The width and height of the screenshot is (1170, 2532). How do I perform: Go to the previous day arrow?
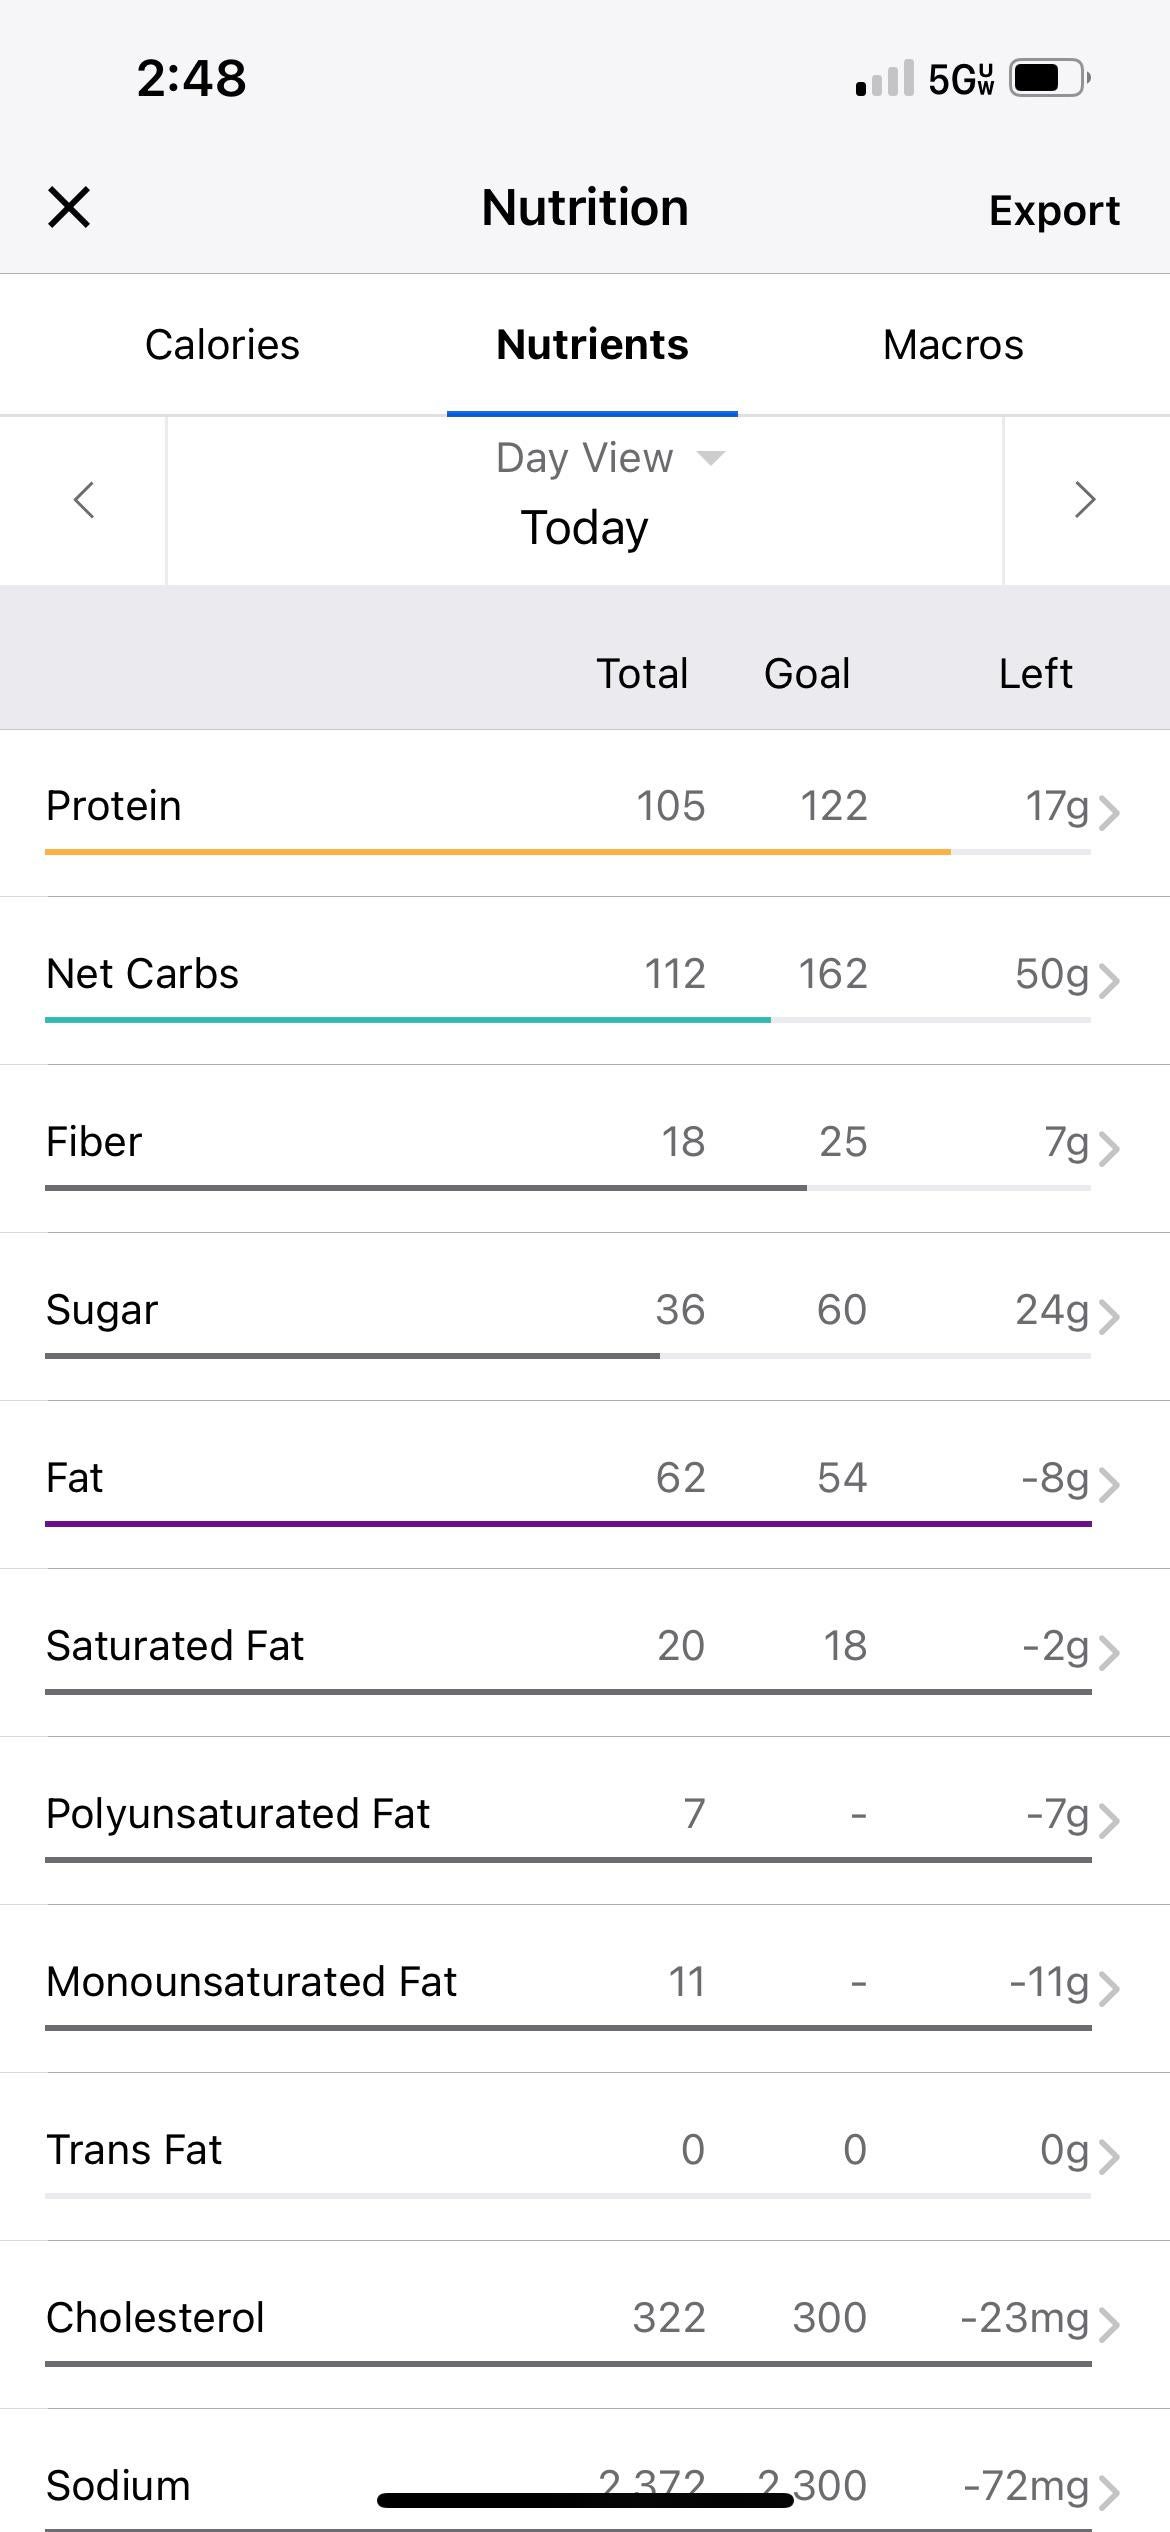(84, 500)
